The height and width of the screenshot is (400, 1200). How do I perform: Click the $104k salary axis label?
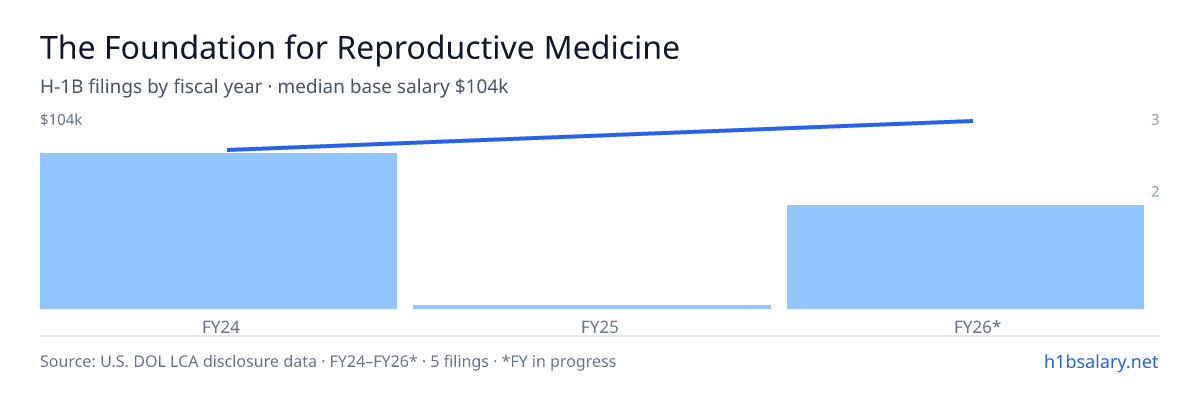point(61,120)
